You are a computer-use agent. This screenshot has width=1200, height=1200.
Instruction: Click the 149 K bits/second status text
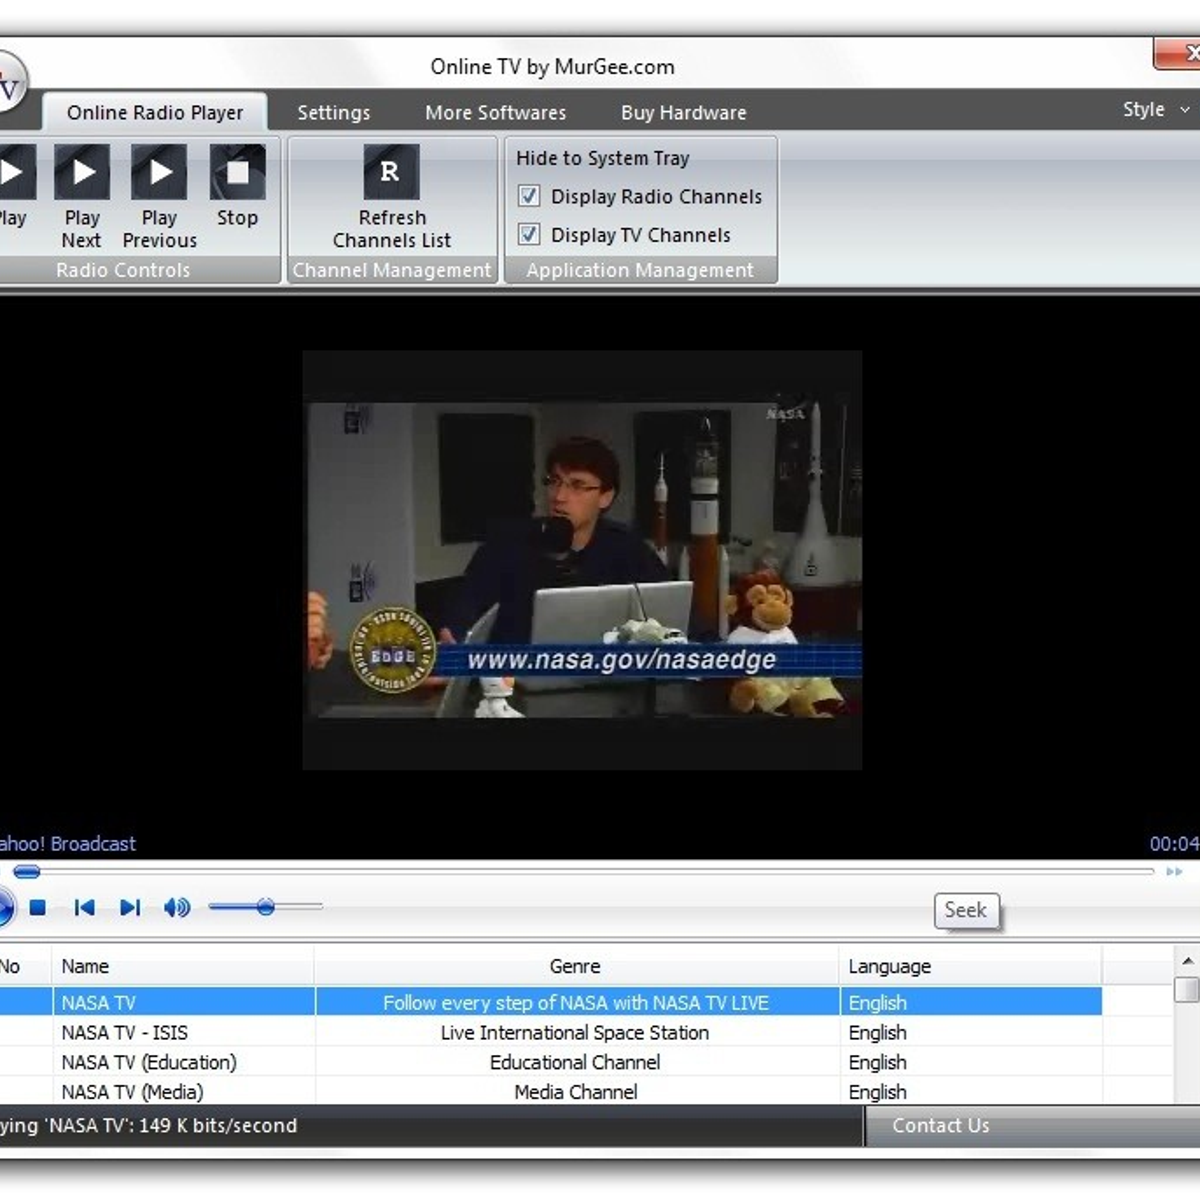pos(218,1125)
